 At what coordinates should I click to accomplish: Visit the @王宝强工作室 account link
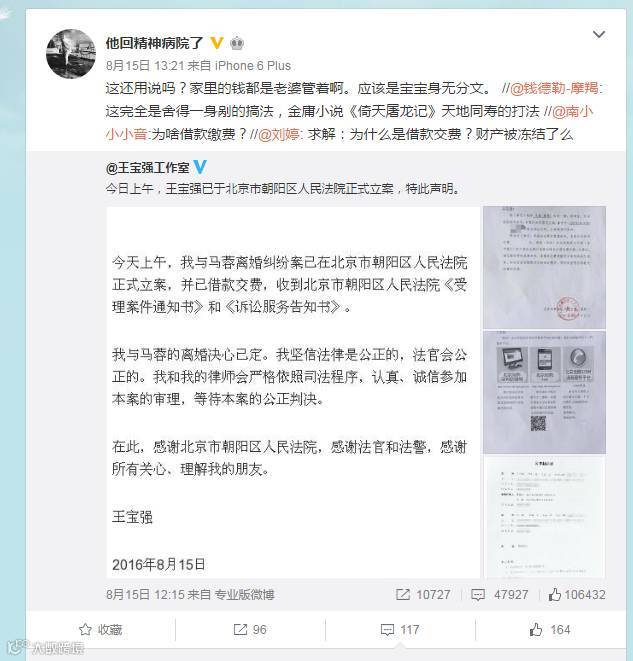(x=148, y=167)
